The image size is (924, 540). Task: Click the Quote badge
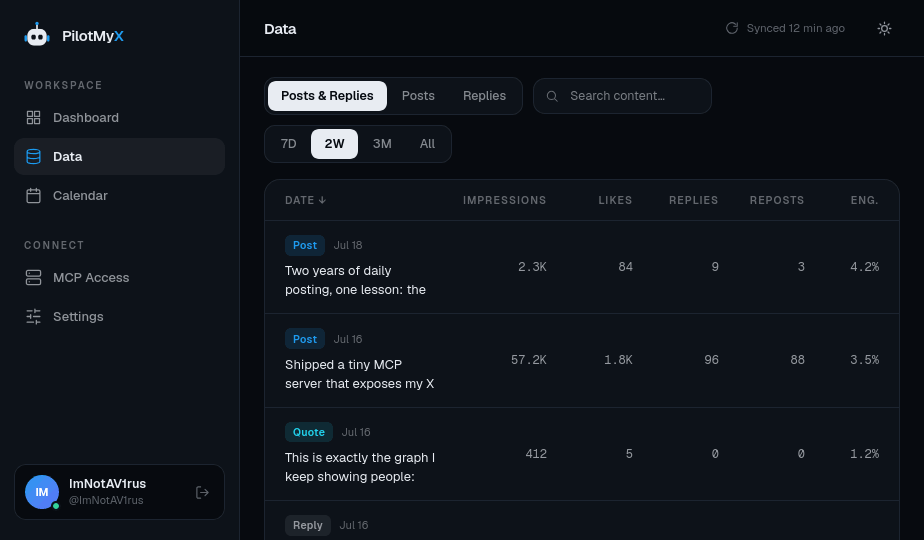309,432
